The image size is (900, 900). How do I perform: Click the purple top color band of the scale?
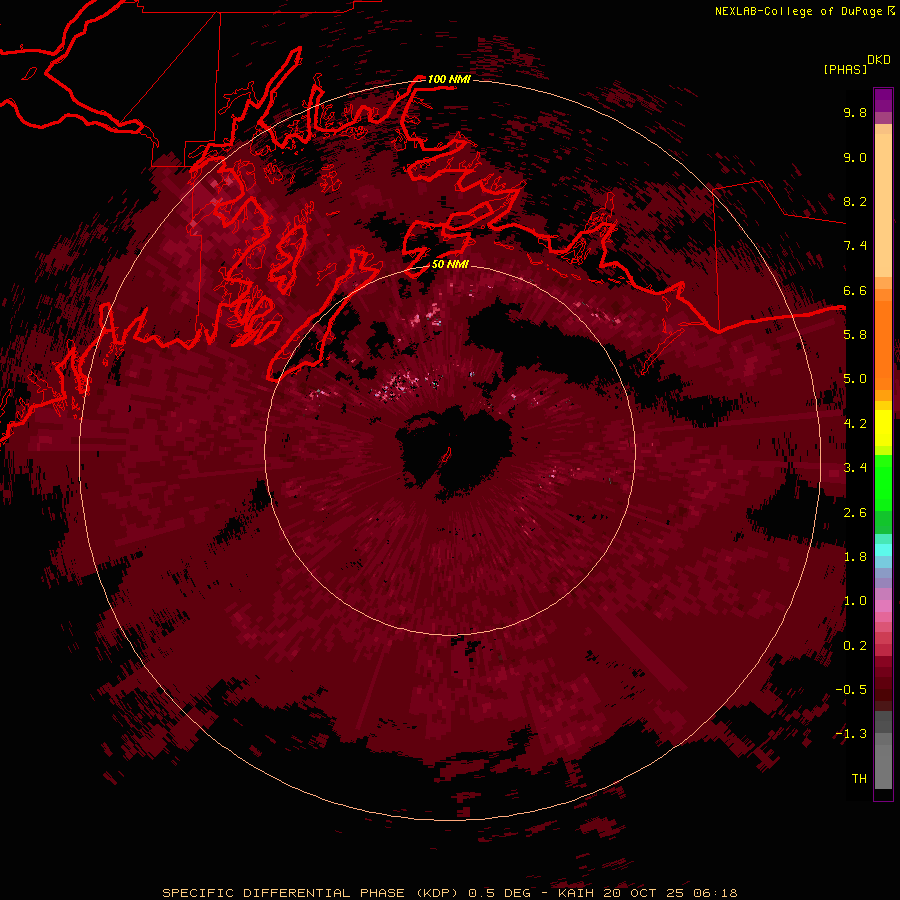pos(883,100)
